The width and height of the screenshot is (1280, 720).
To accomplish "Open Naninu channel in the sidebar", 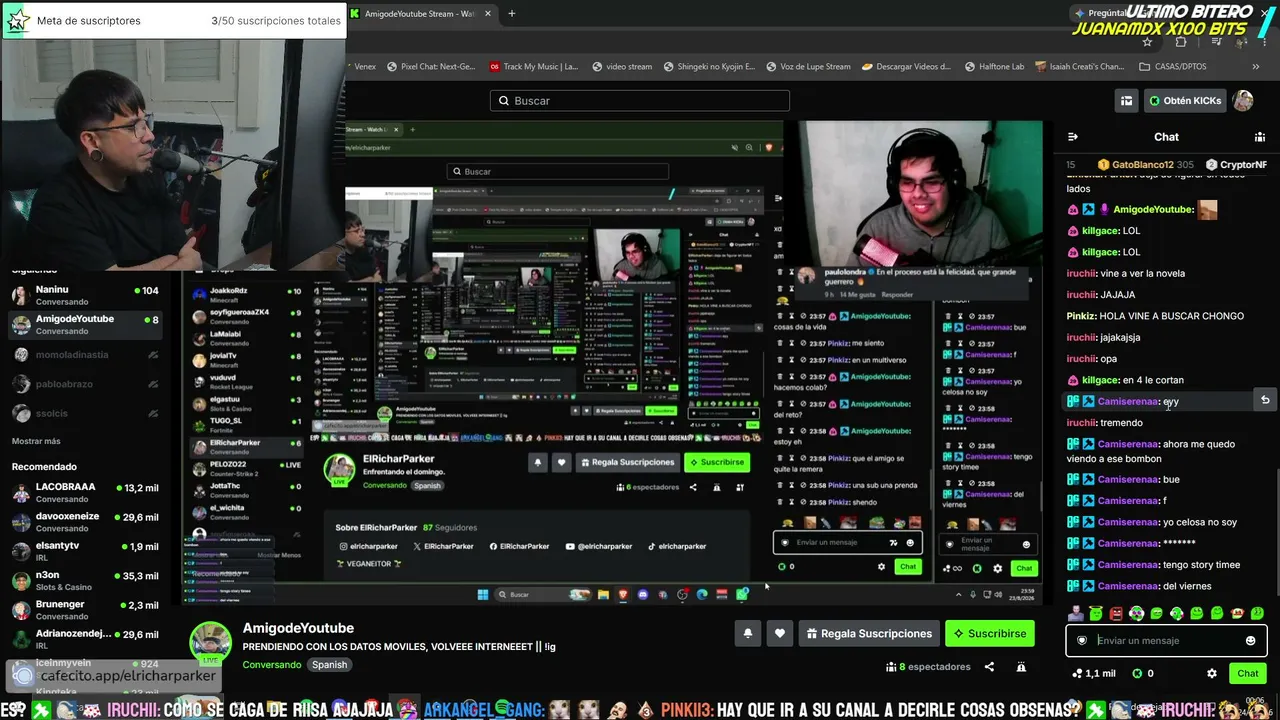I will coord(86,295).
